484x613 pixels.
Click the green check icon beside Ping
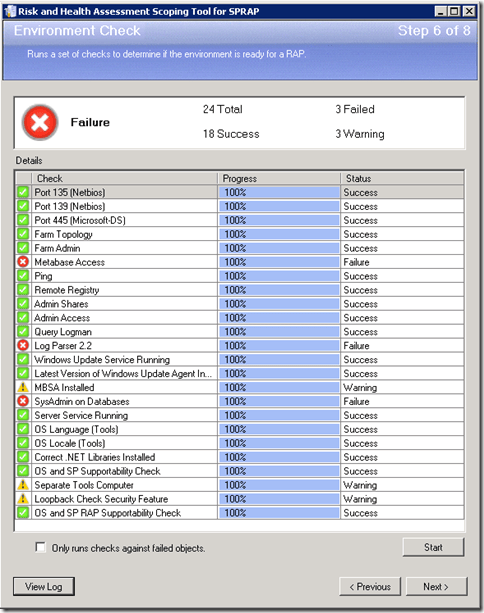point(23,276)
